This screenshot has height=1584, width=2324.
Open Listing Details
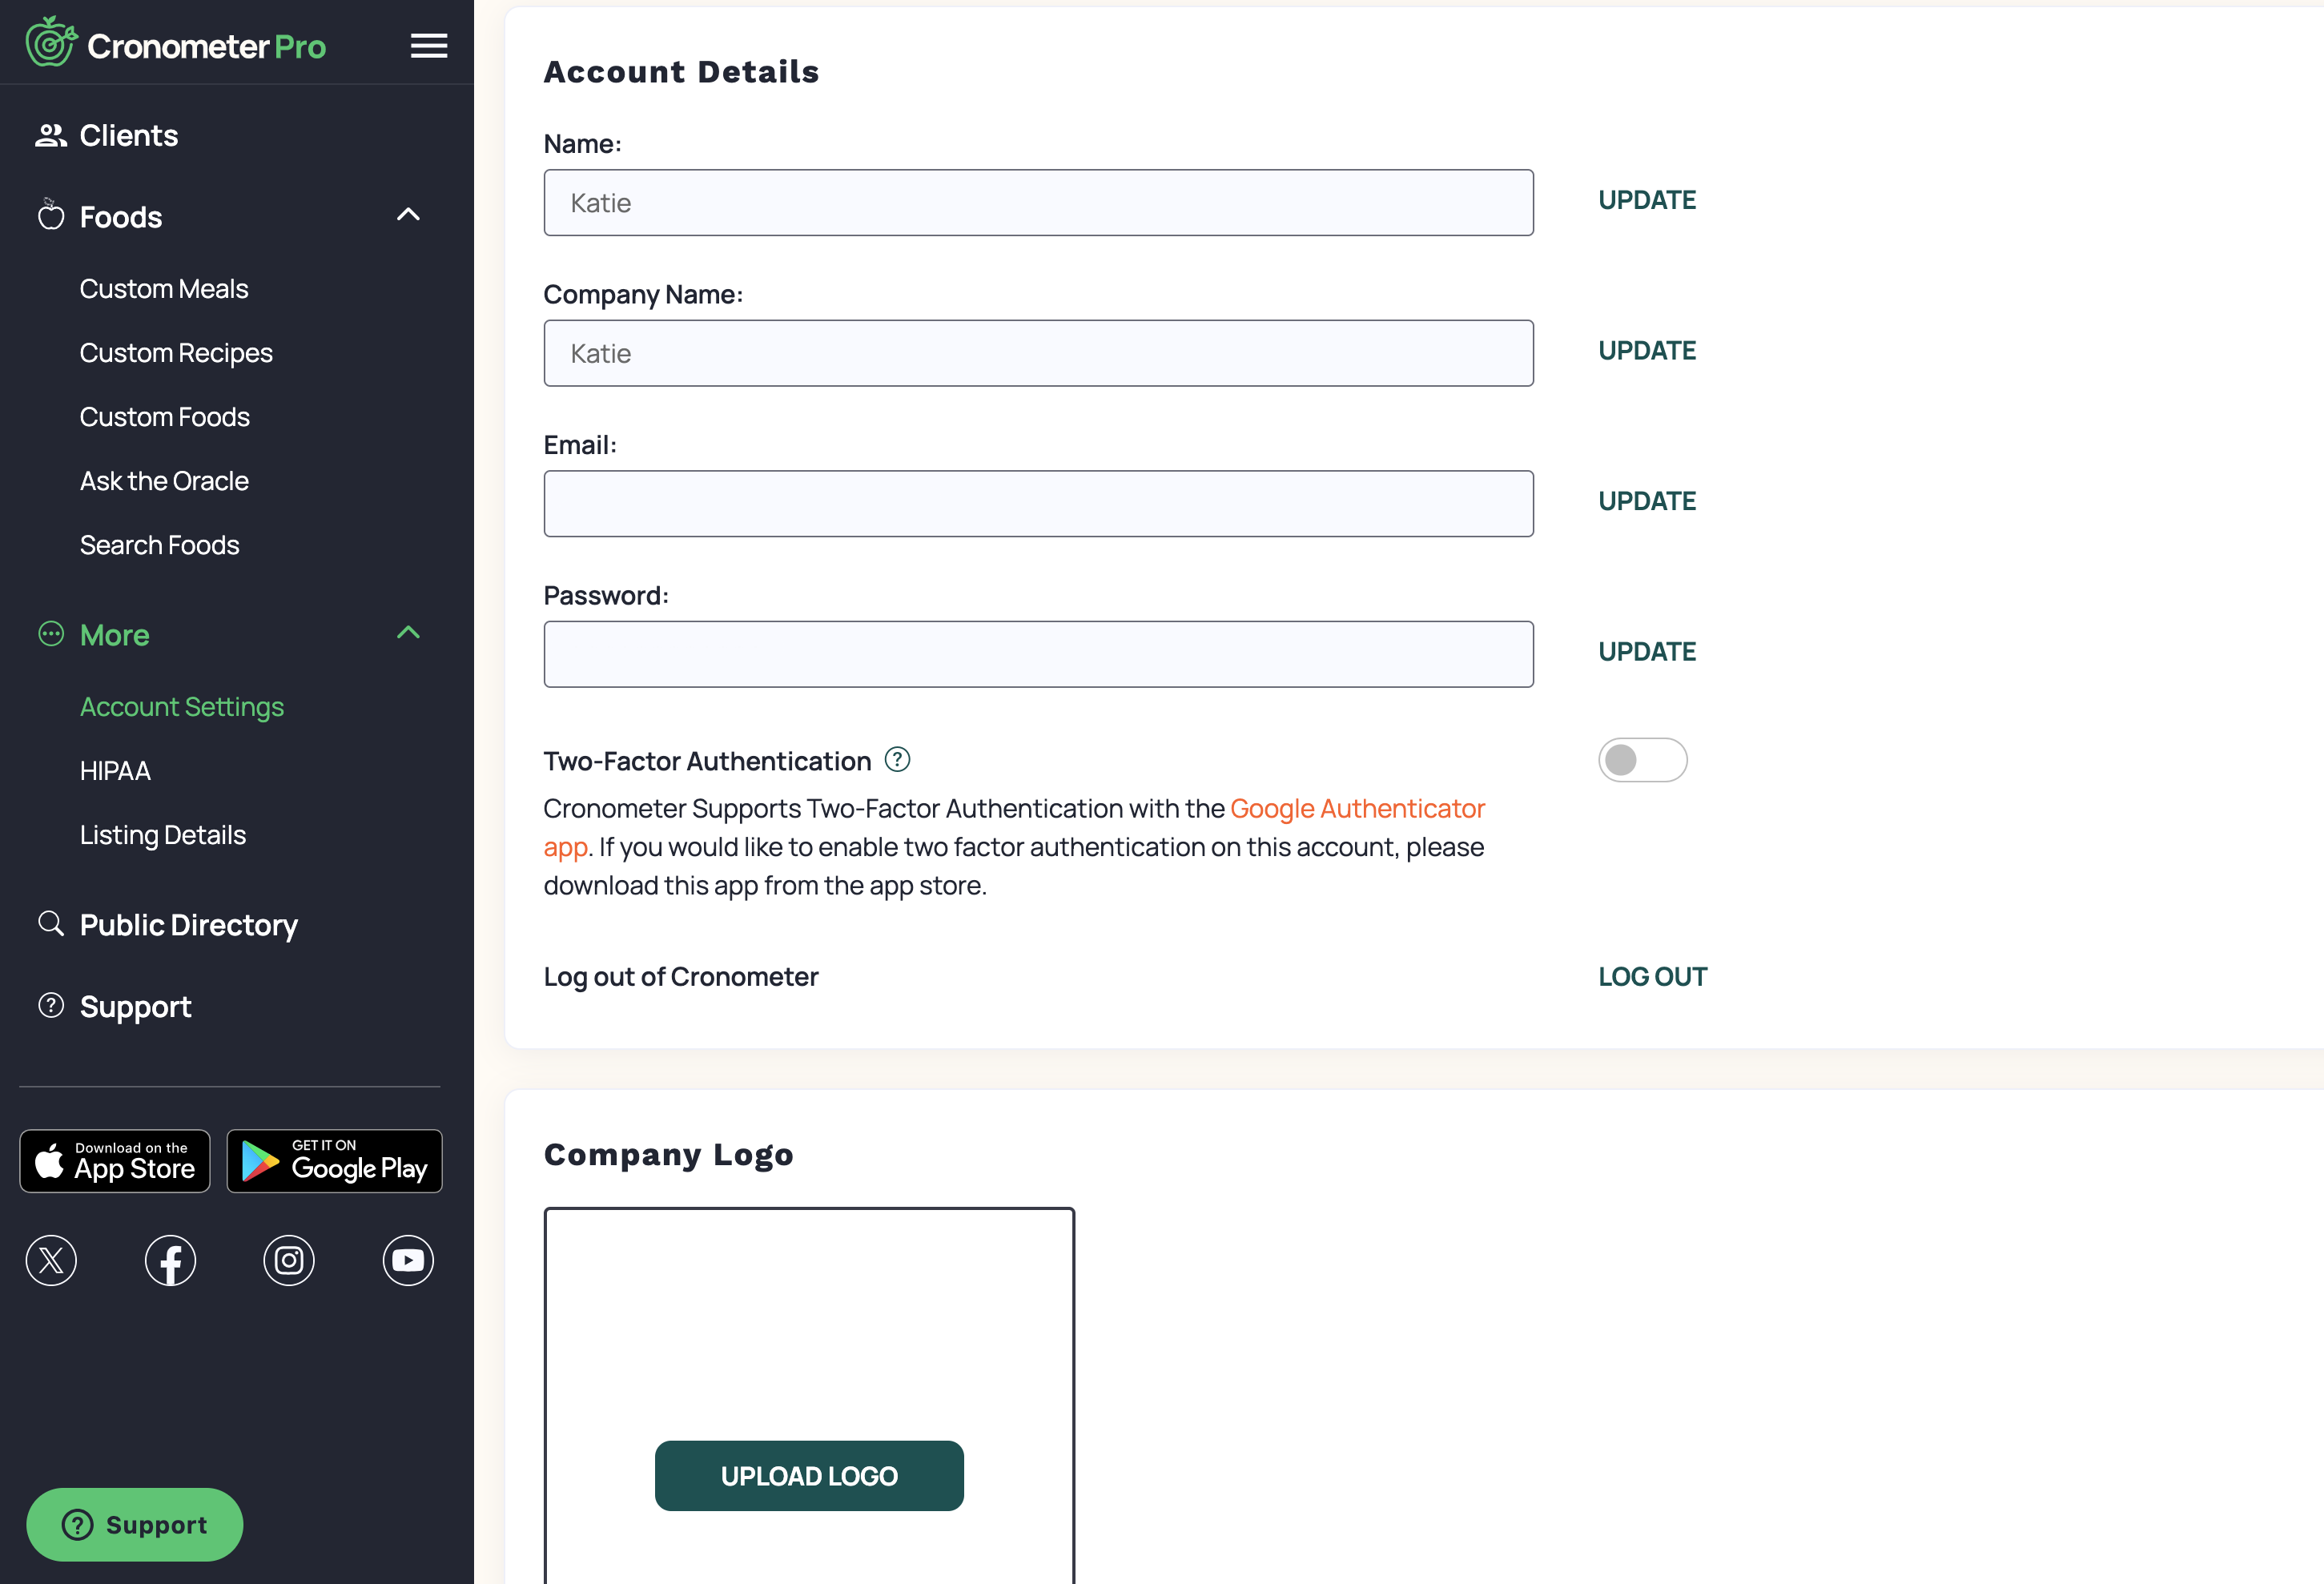(x=163, y=835)
